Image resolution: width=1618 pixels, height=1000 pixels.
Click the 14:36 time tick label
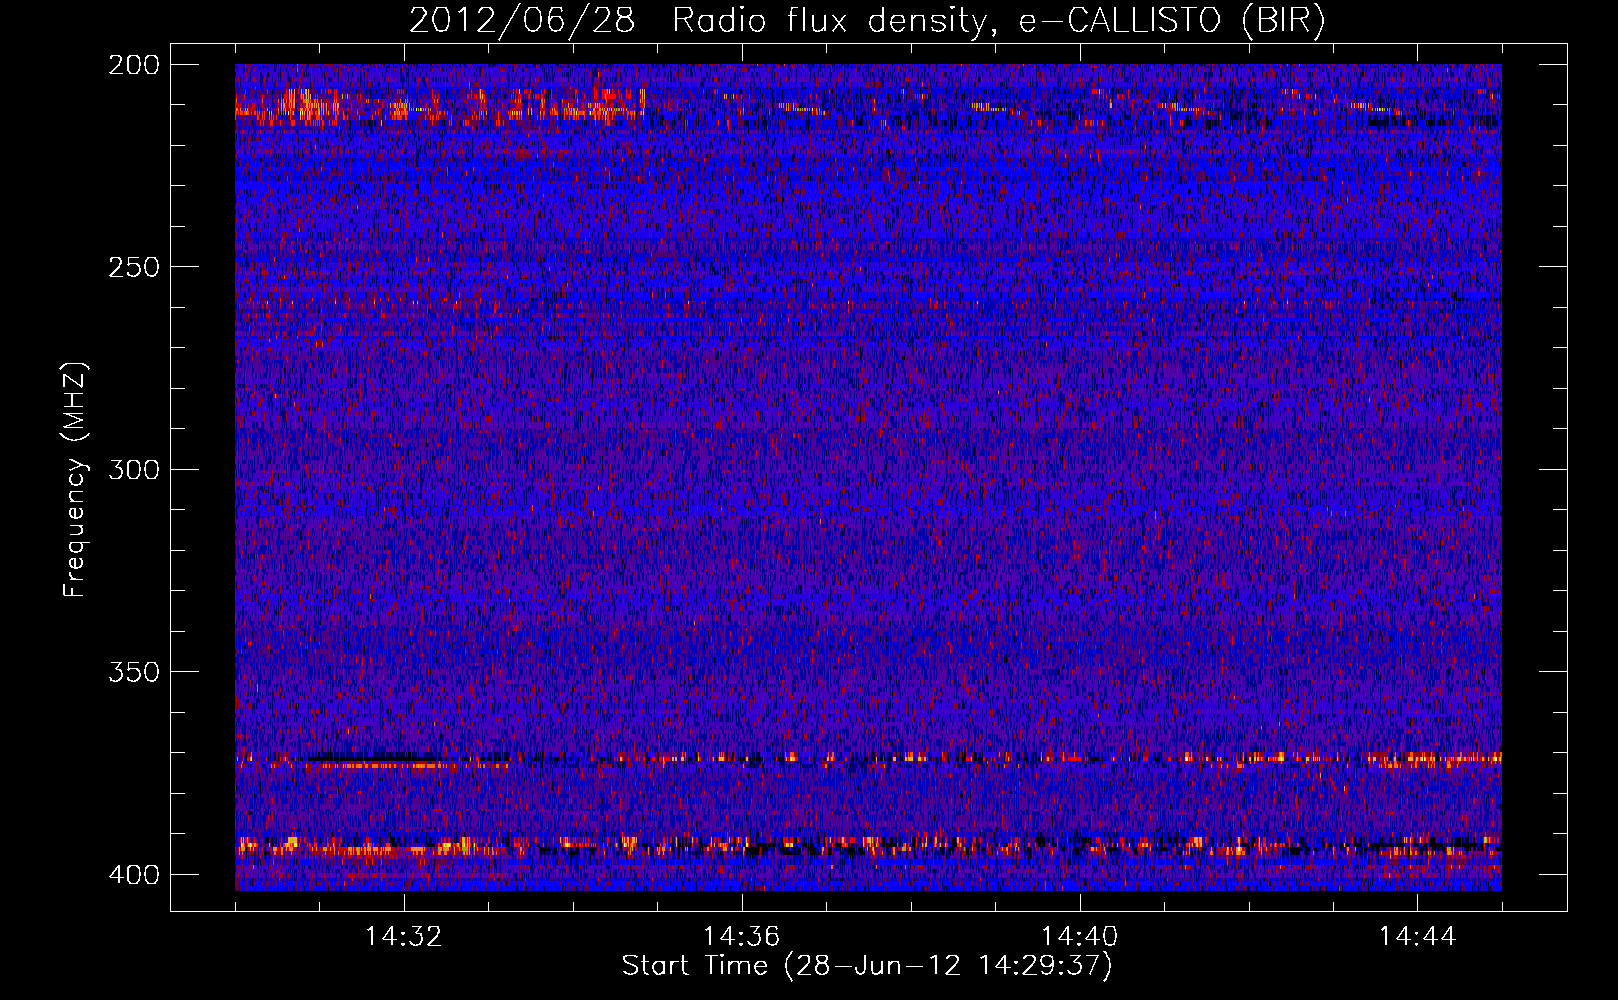741,937
